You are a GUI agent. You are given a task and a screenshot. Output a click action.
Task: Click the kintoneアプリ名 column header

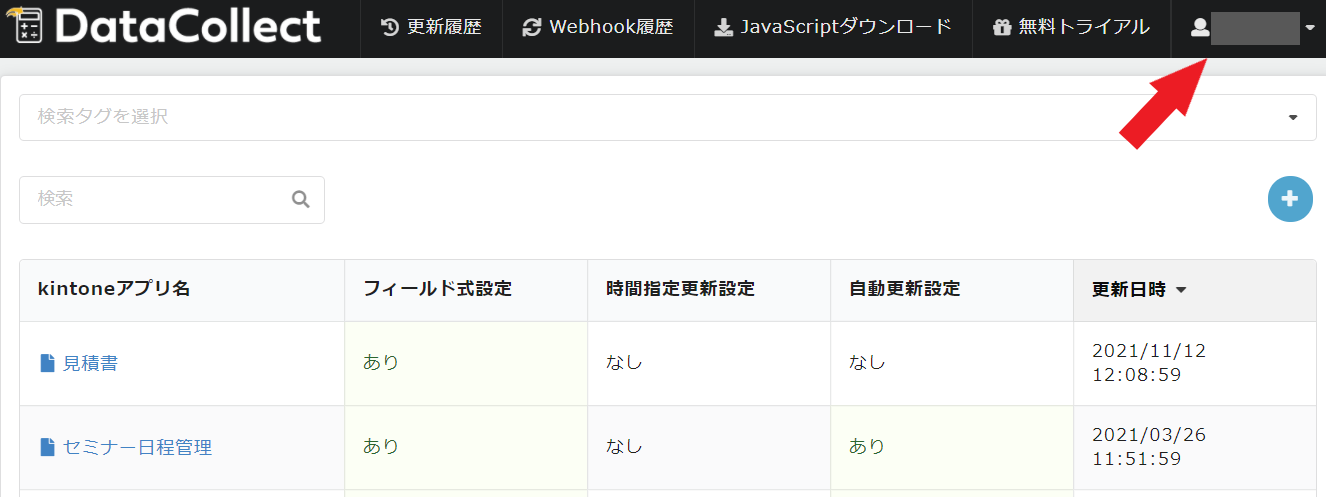pyautogui.click(x=114, y=290)
